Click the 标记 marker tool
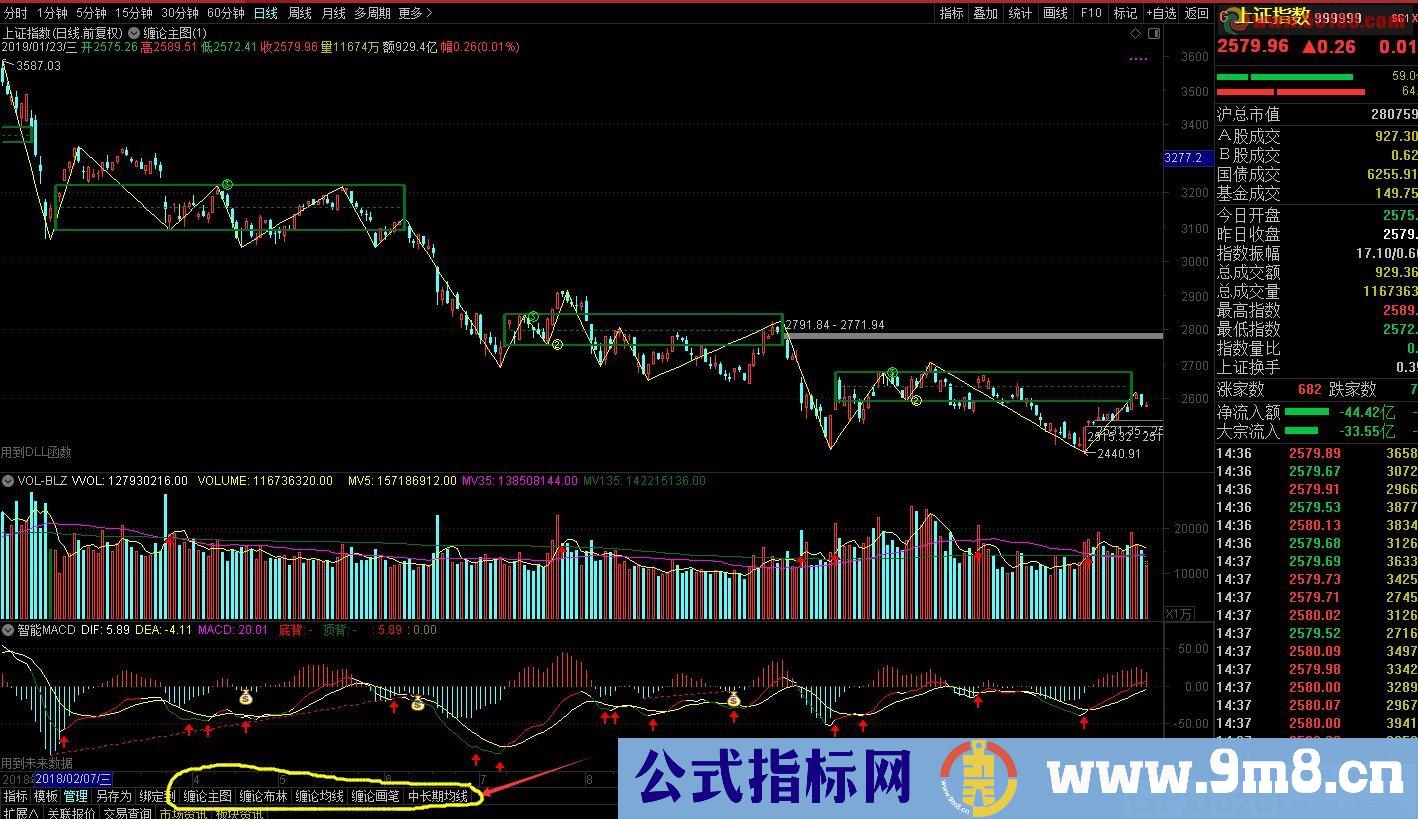 1124,13
